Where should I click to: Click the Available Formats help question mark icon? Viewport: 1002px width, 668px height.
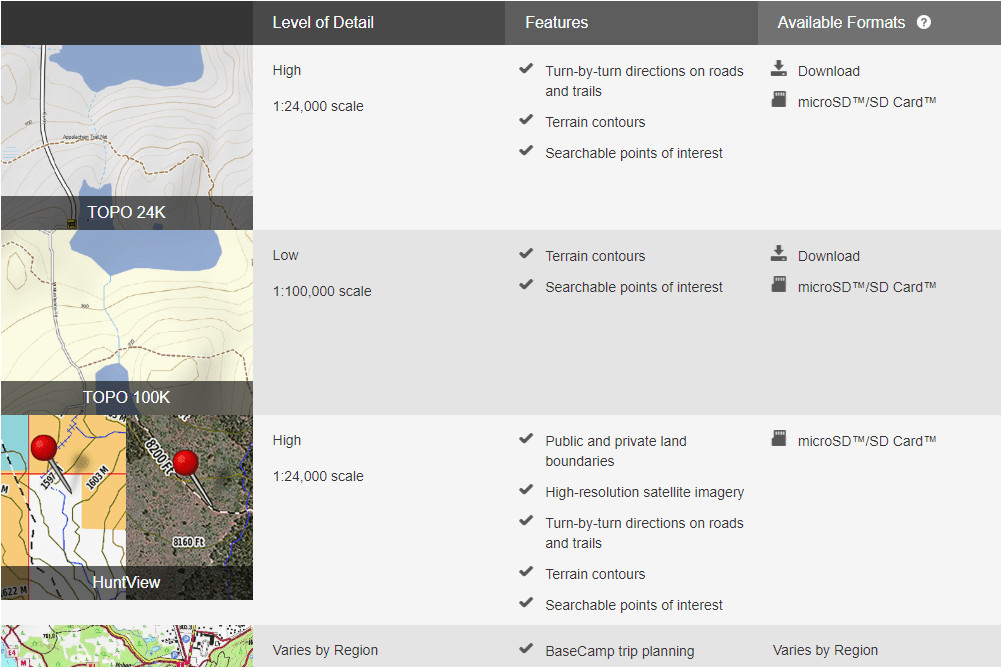(923, 22)
